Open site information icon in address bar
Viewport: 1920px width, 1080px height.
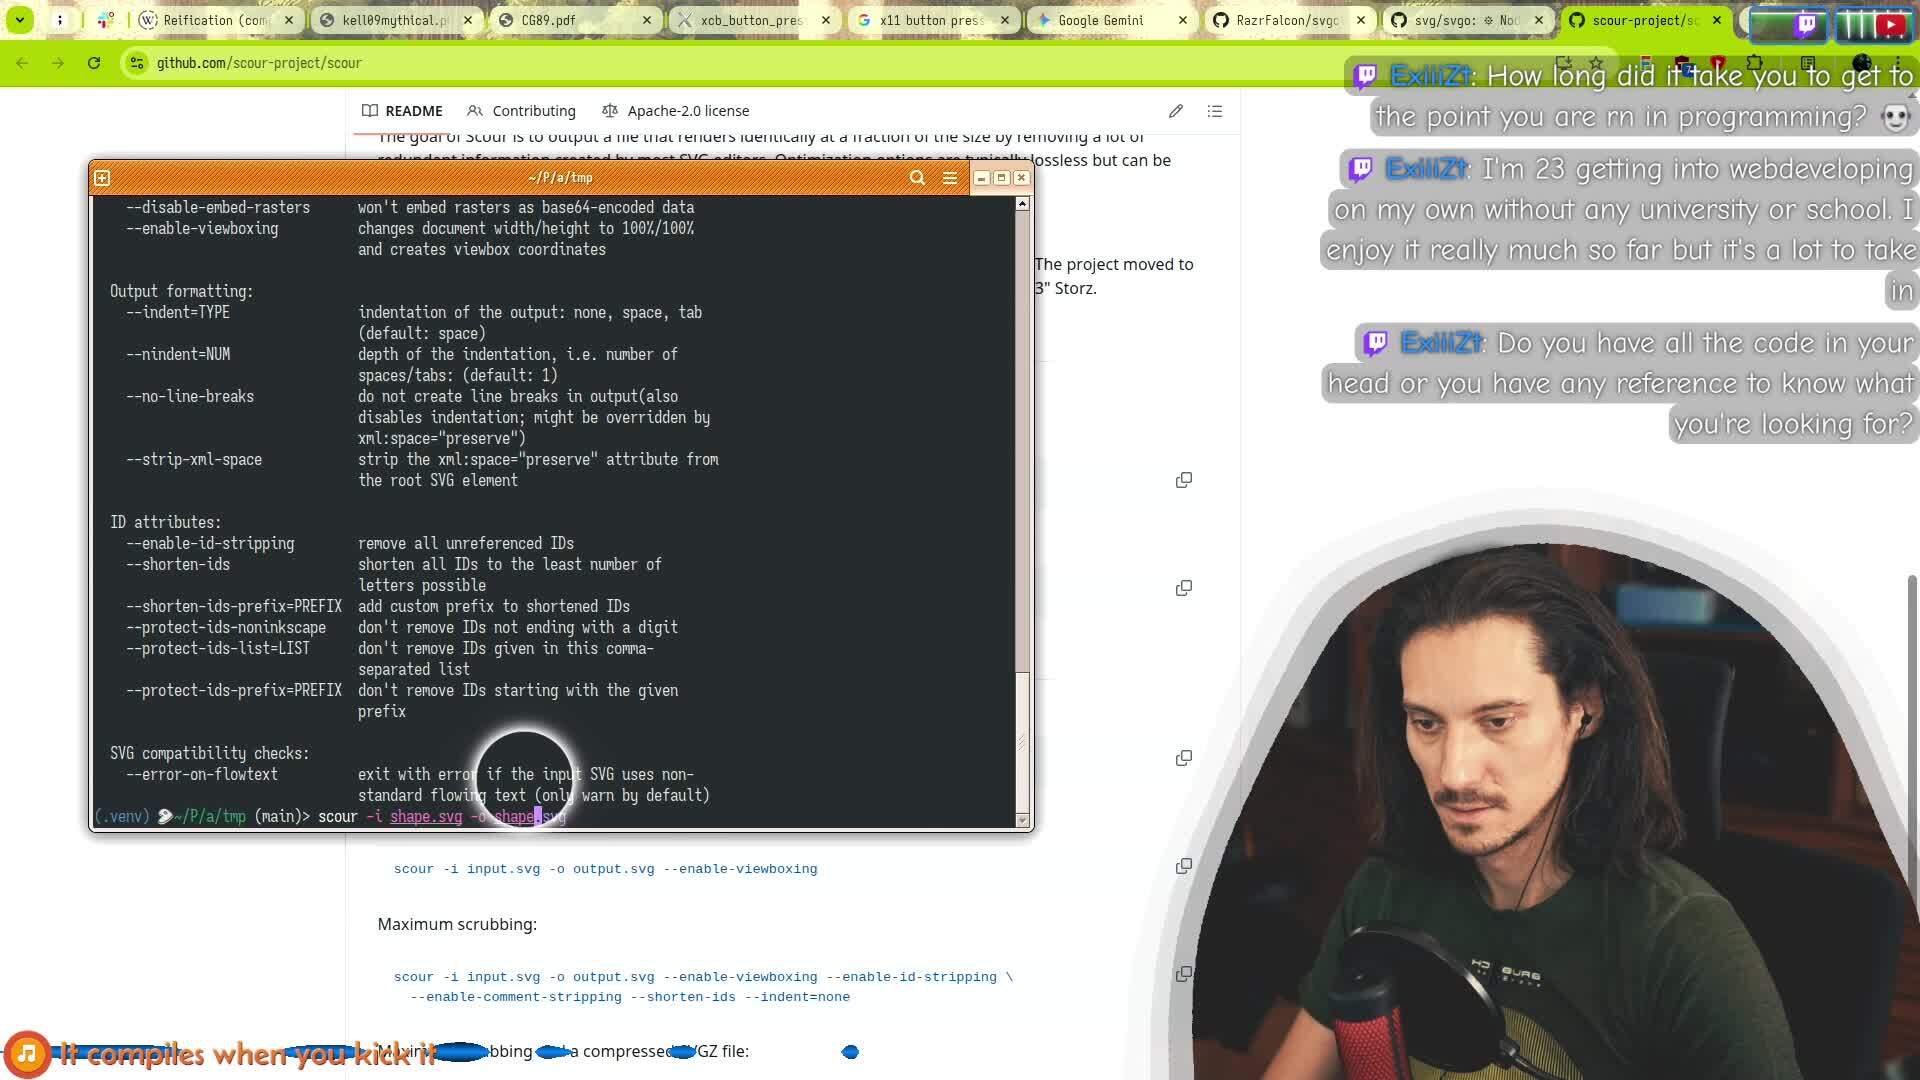coord(136,63)
